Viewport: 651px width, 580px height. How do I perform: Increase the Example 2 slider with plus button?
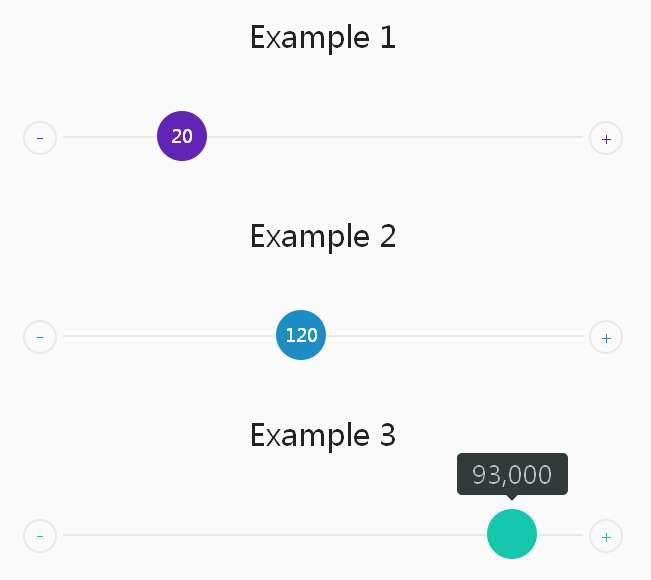(606, 337)
